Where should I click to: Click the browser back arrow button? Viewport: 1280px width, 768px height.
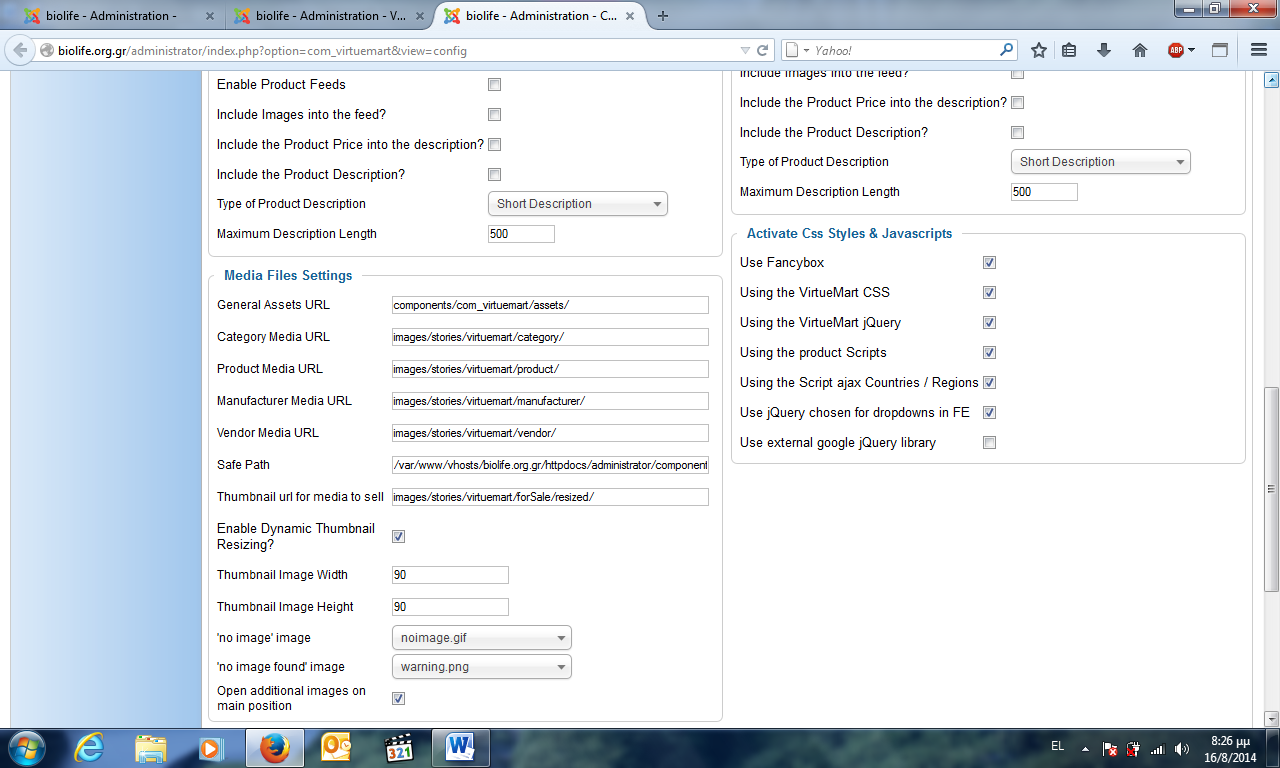(20, 50)
